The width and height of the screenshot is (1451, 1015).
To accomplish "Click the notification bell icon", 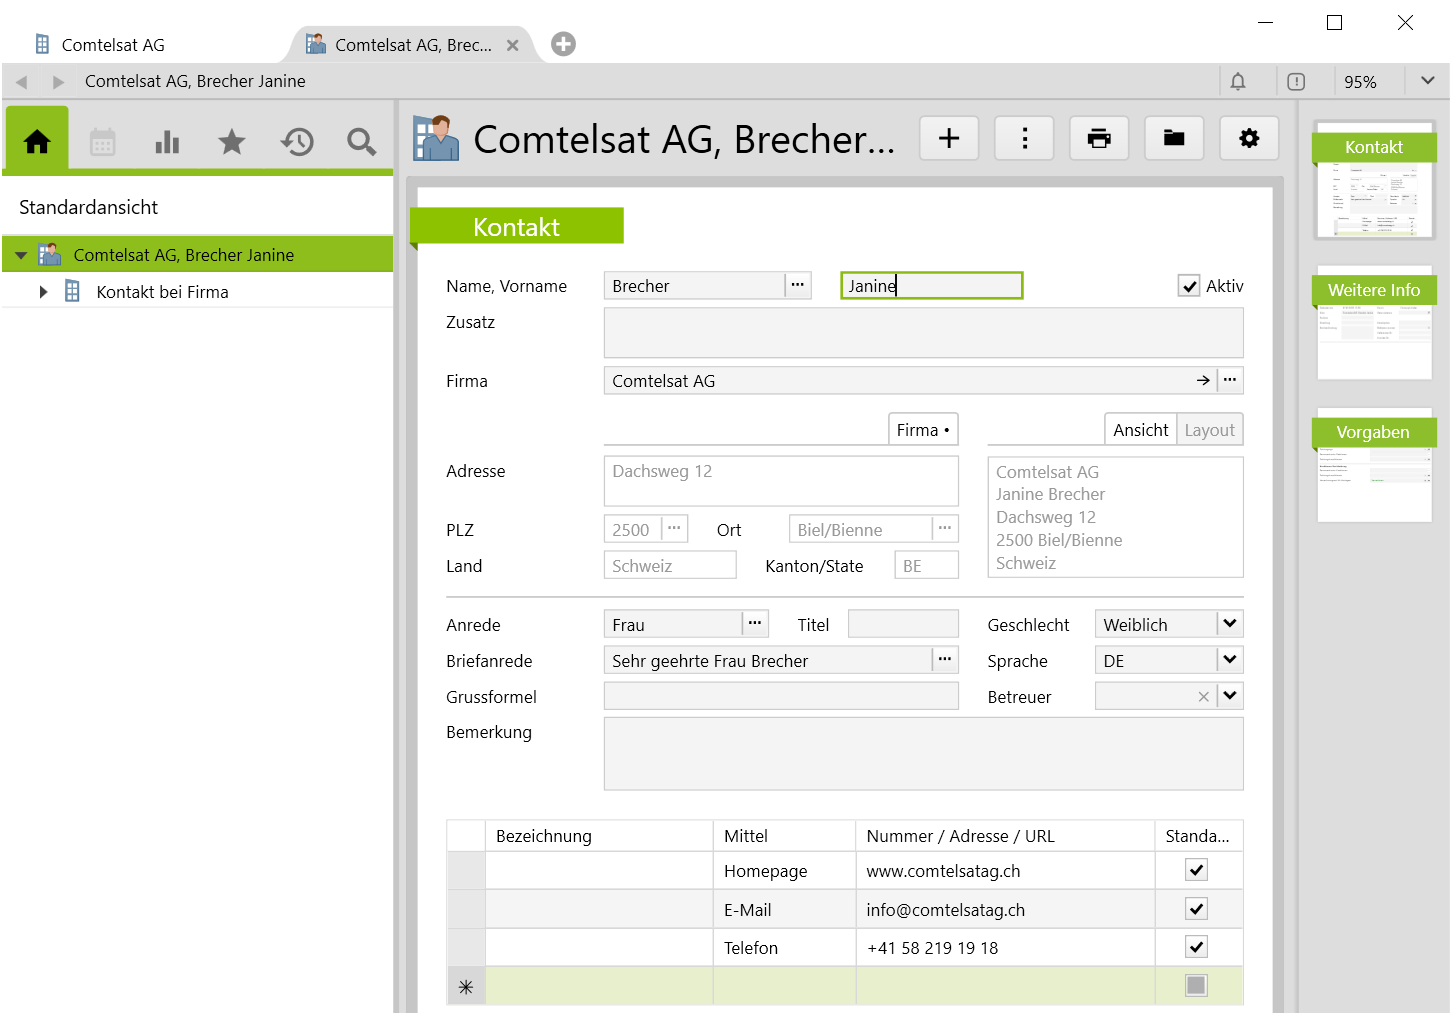I will point(1238,82).
